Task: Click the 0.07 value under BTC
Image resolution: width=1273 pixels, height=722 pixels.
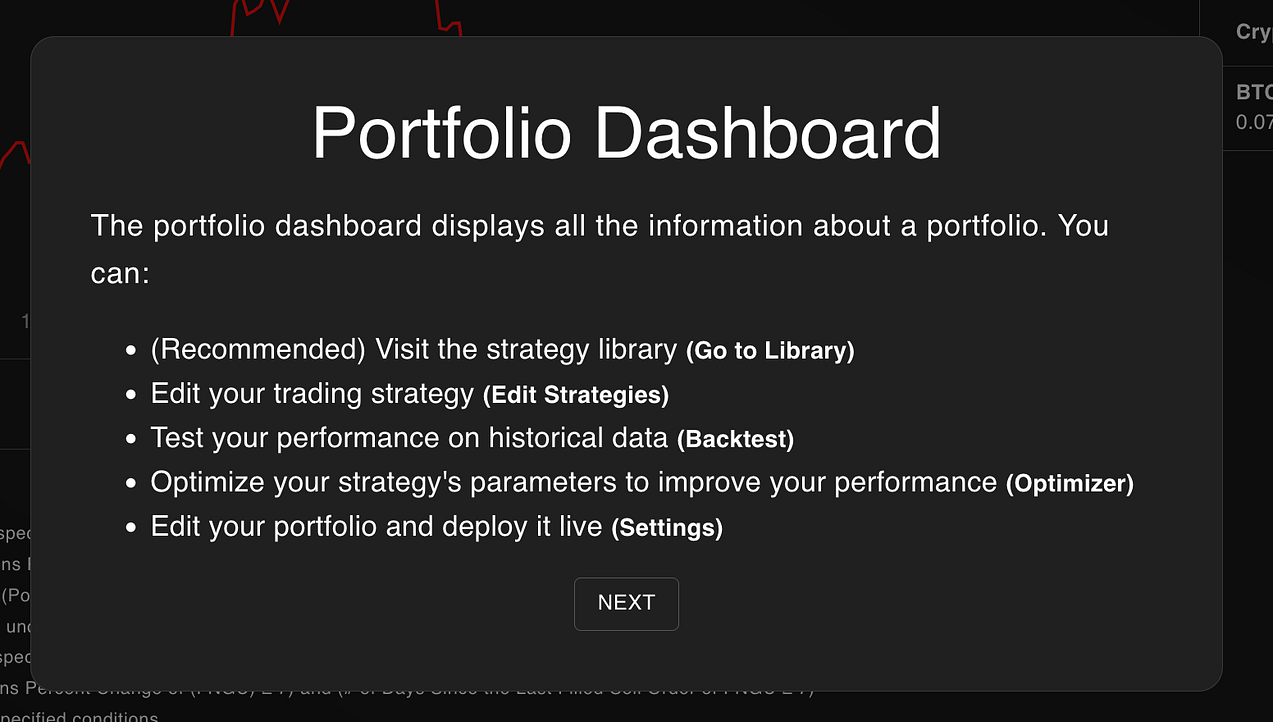Action: coord(1256,122)
